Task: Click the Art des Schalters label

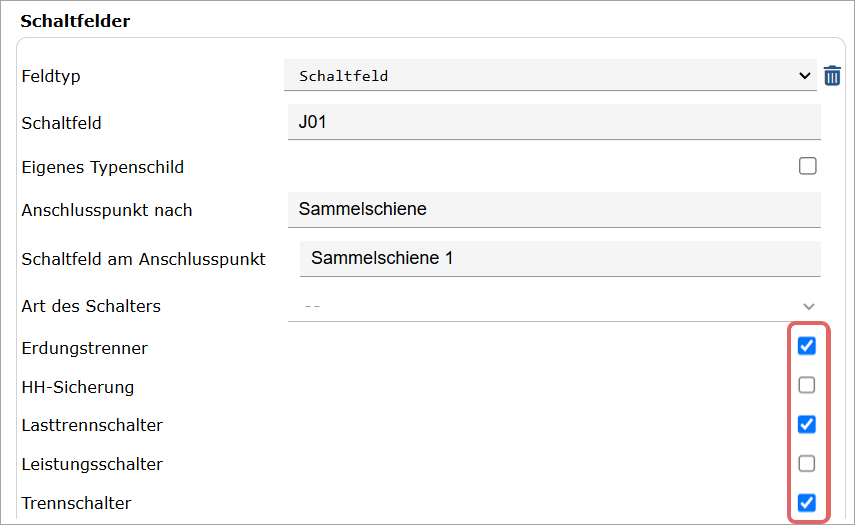Action: [x=91, y=306]
